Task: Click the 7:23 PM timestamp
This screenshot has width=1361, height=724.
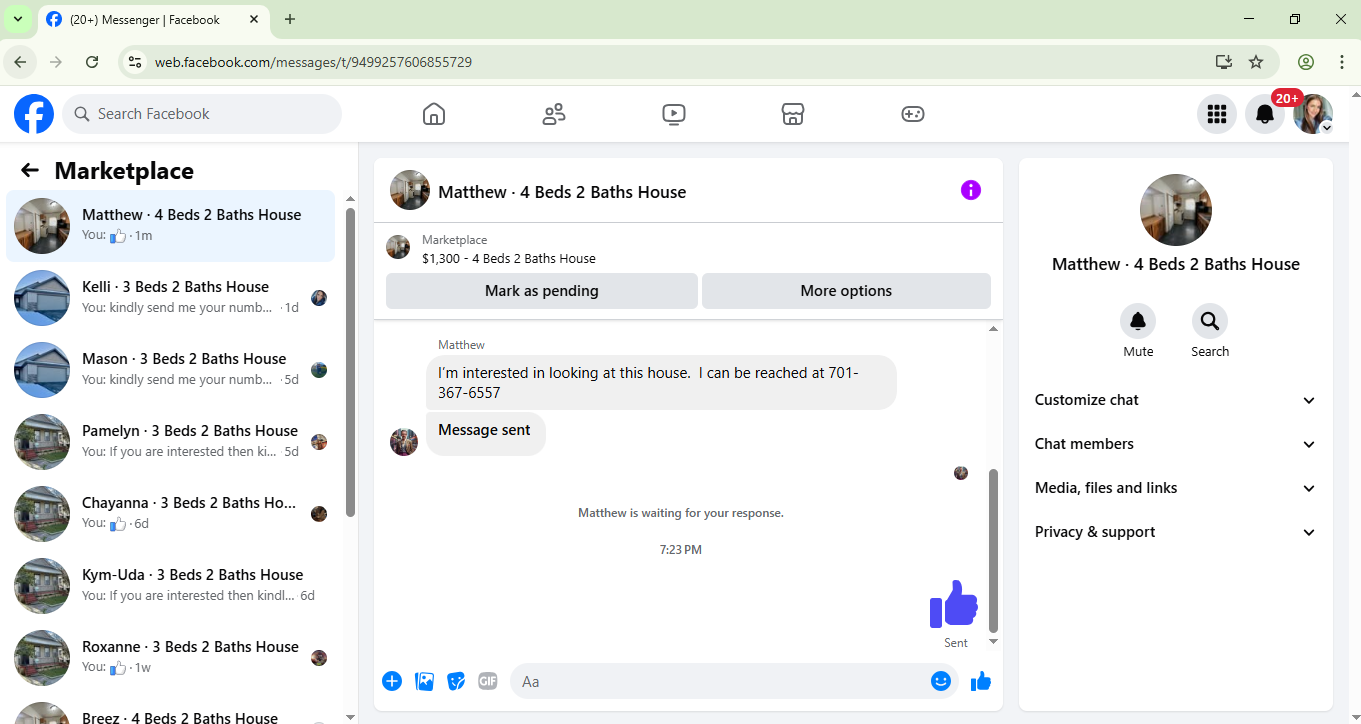Action: tap(681, 550)
